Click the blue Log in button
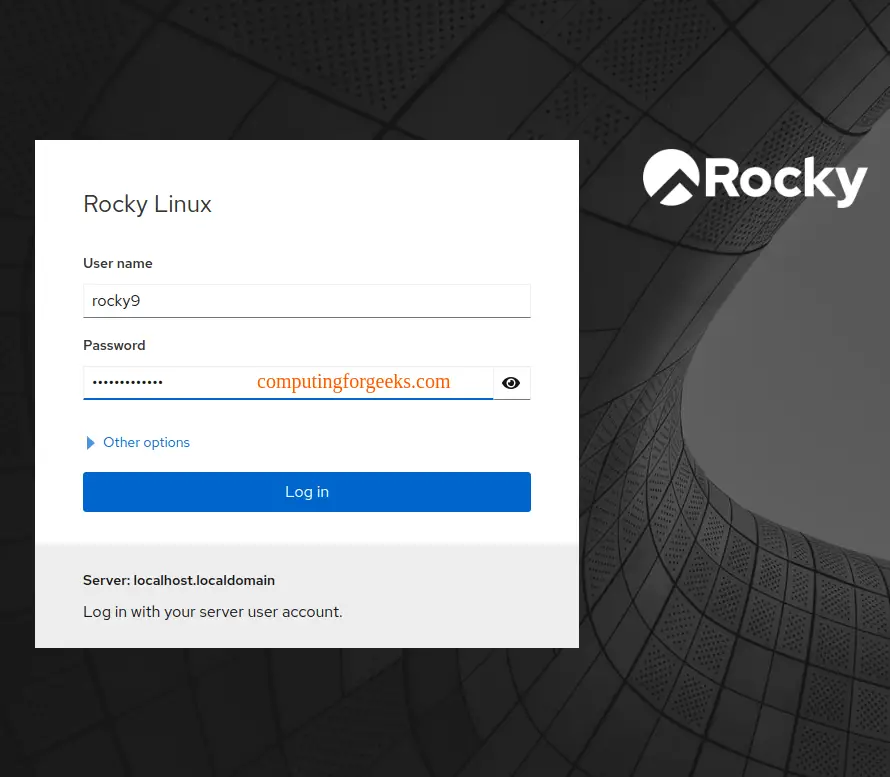Viewport: 890px width, 777px height. click(307, 492)
